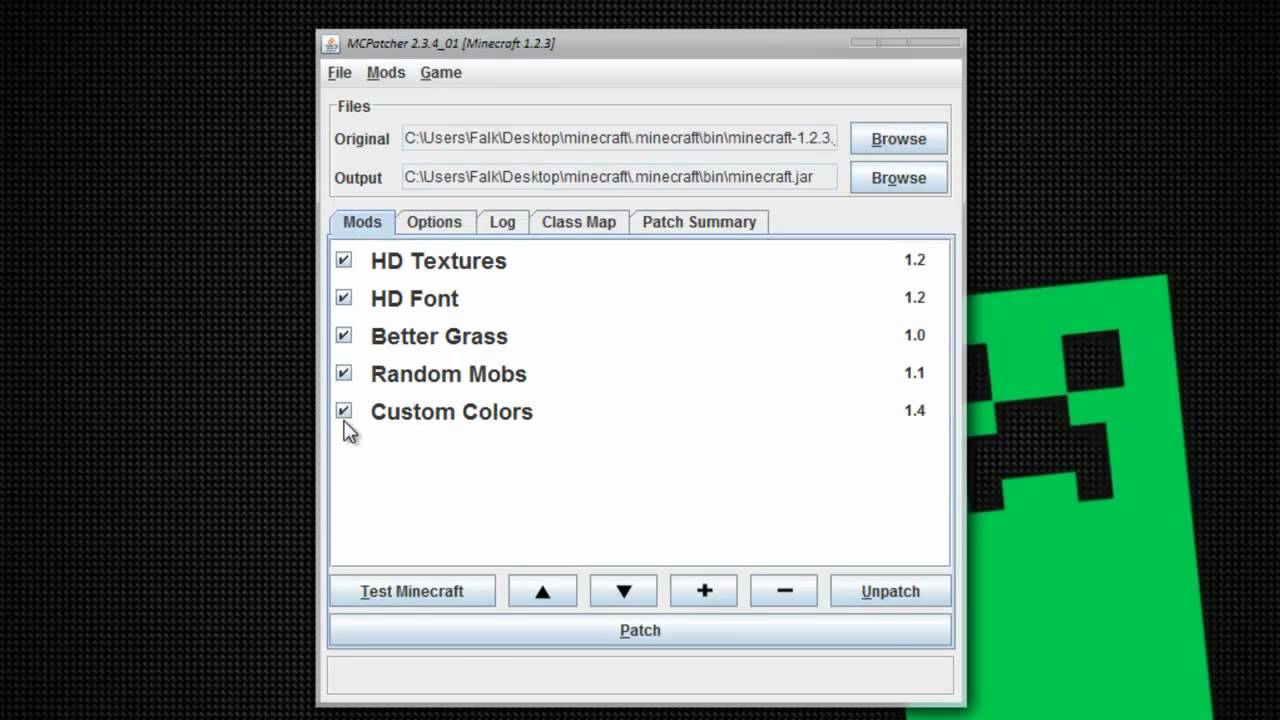Screen dimensions: 1280x720
Task: Click the Java icon in the title bar
Action: pos(331,43)
